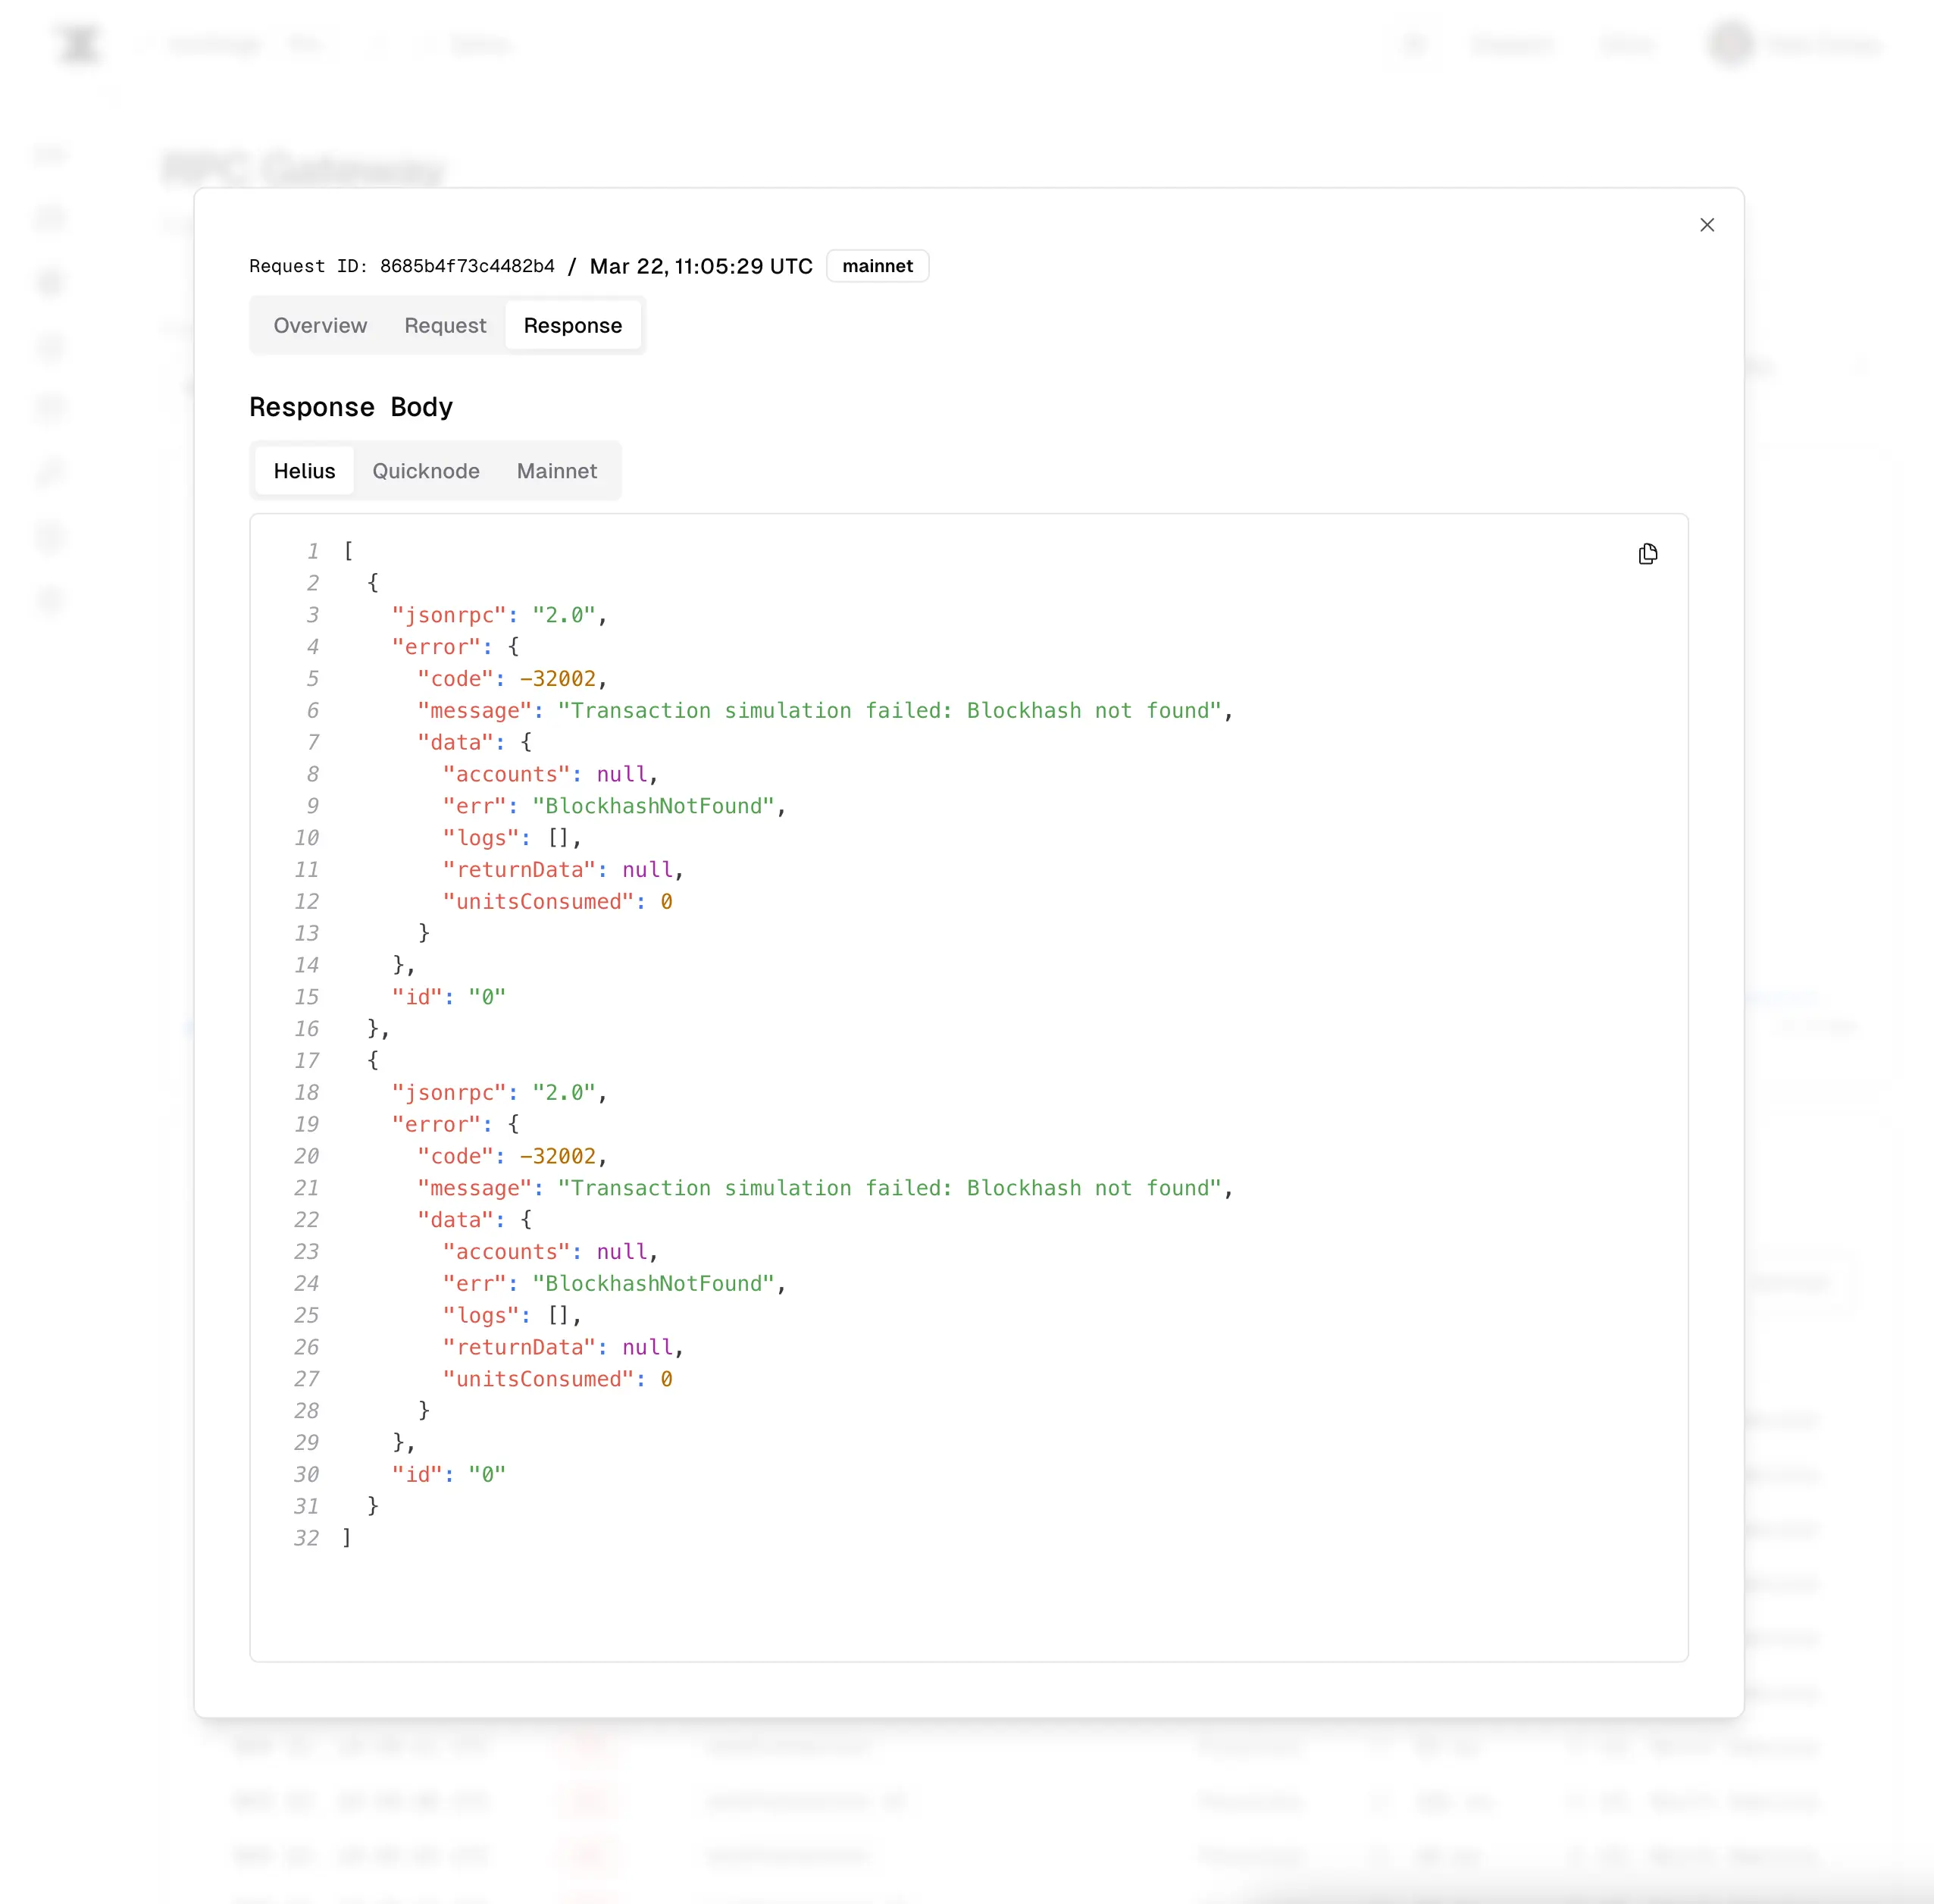Show the Quicknode response body
This screenshot has height=1904, width=1934.
tap(426, 470)
